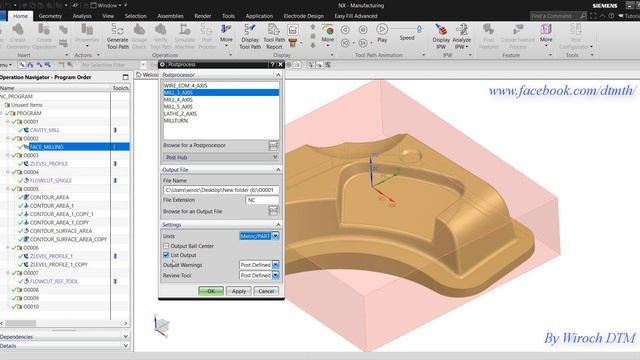Select LATHE_2_AXIS postprocessor
The image size is (640, 360).
(180, 113)
